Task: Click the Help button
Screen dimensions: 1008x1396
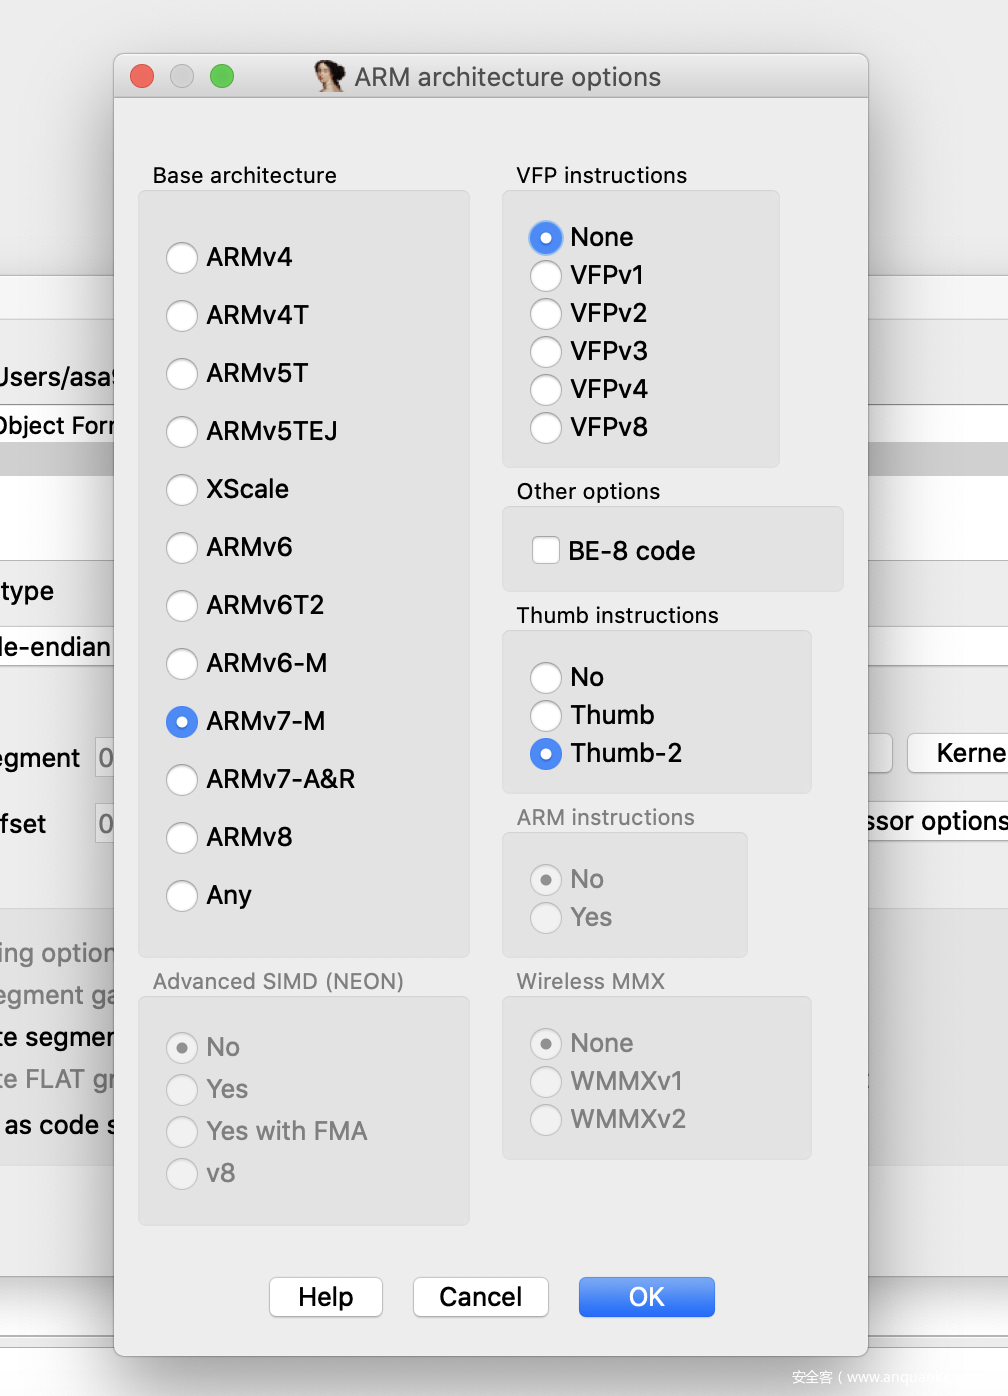Action: (x=326, y=1297)
